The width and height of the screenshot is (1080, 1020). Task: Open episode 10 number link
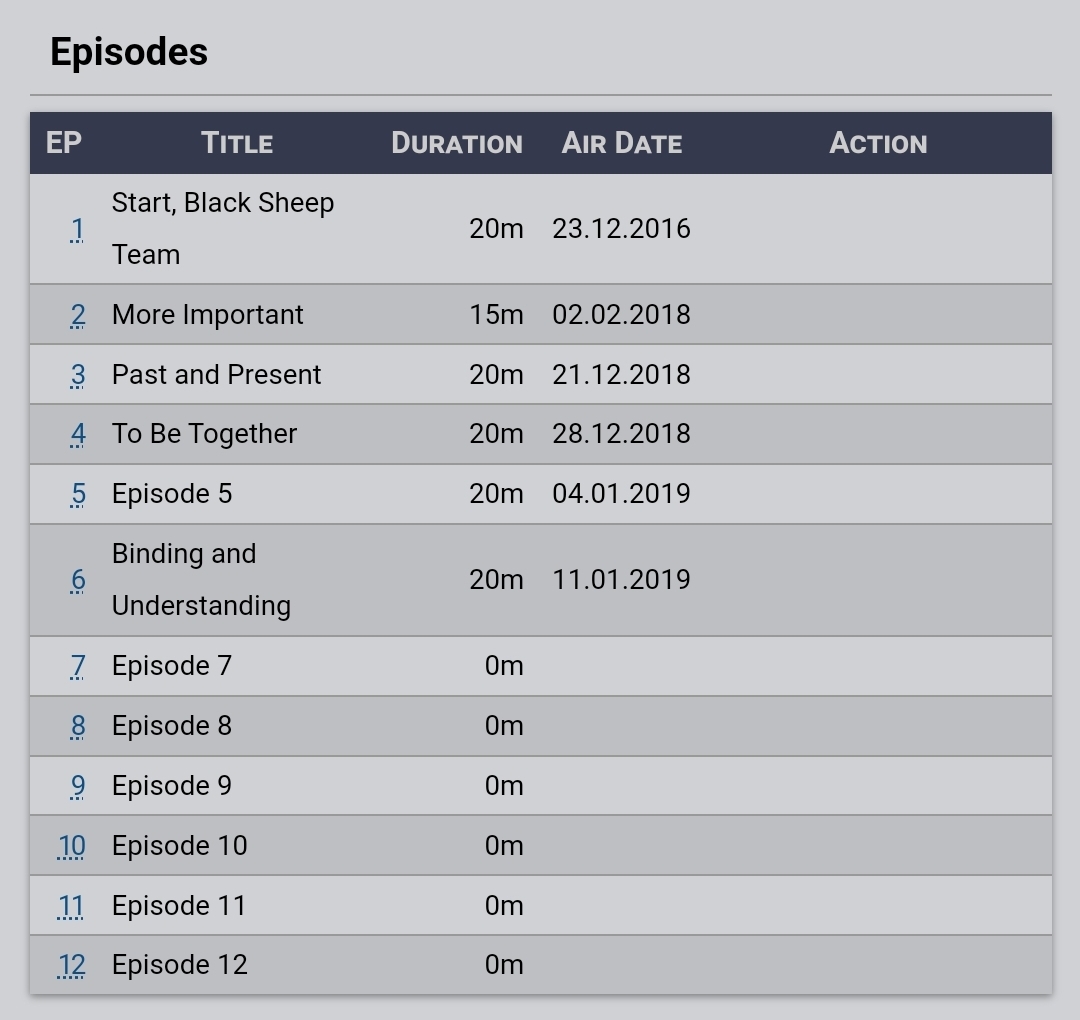72,846
